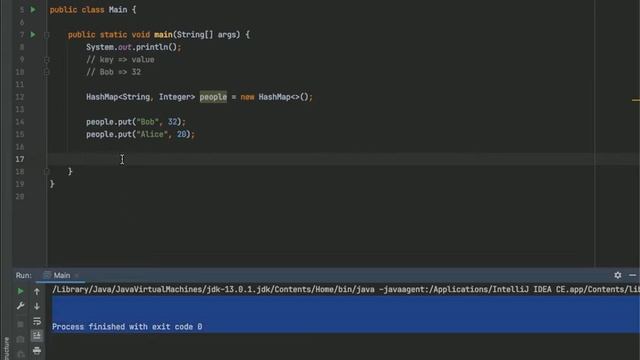Screen dimensions: 640x360
Task: Click the run gutter icon beside main method
Action: pos(33,35)
